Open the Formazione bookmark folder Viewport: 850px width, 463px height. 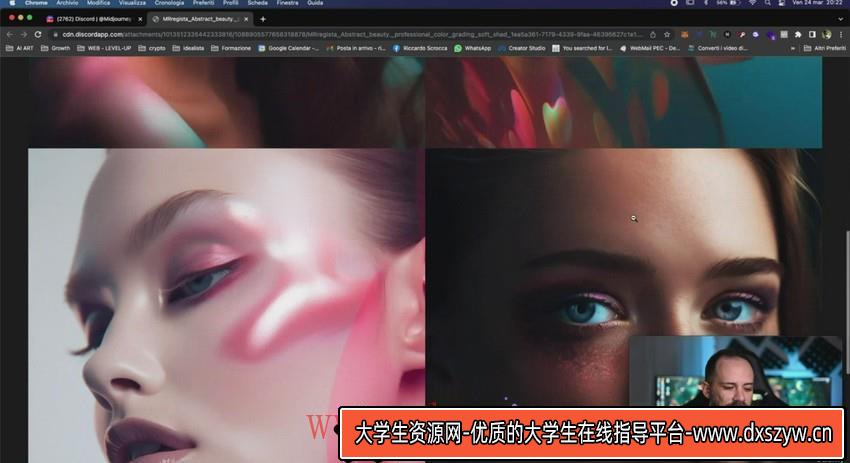(x=231, y=48)
